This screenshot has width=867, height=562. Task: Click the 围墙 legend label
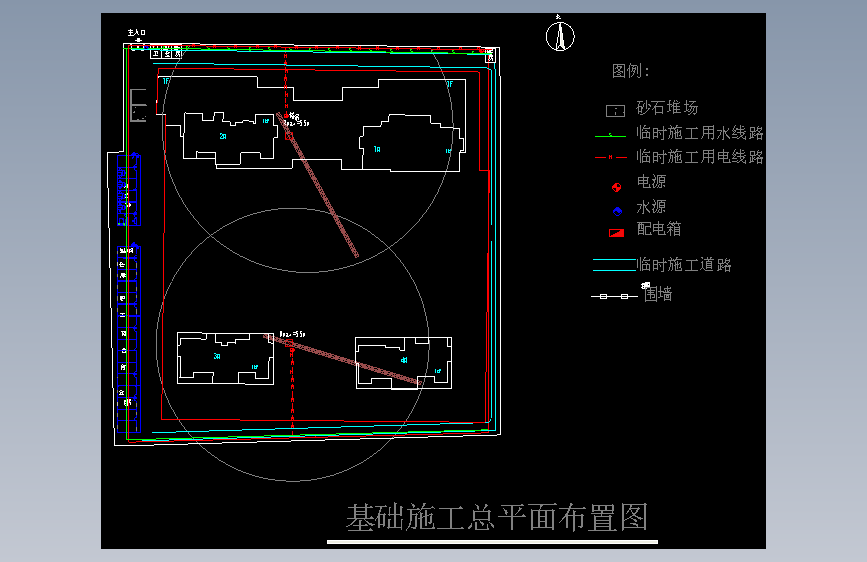(x=658, y=294)
